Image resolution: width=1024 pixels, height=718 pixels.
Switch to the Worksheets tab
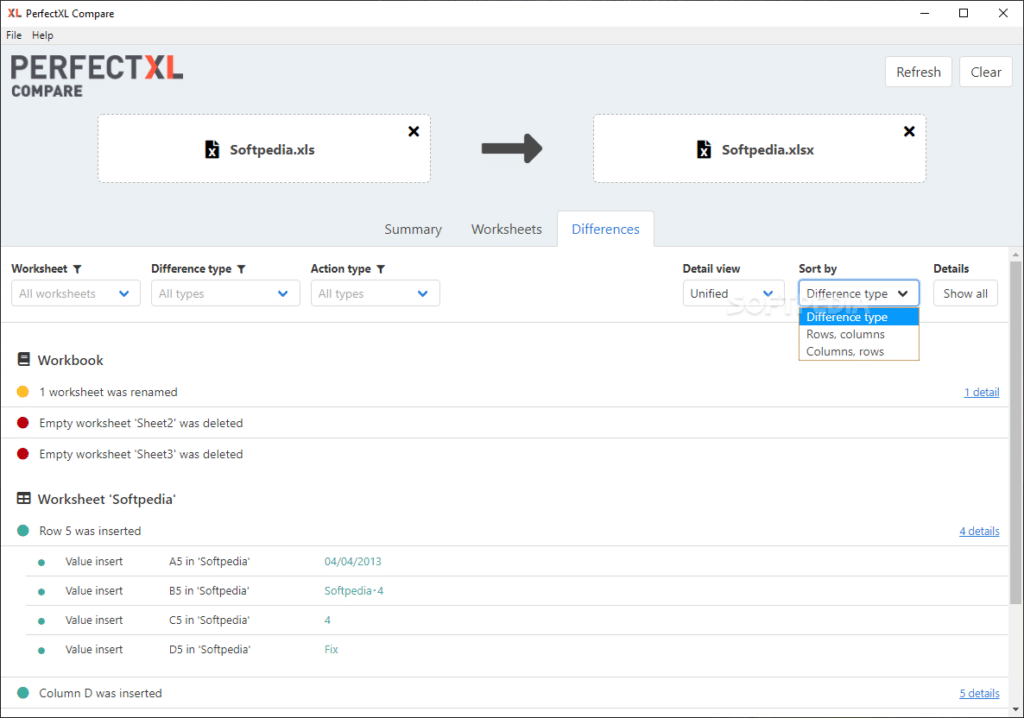(506, 229)
